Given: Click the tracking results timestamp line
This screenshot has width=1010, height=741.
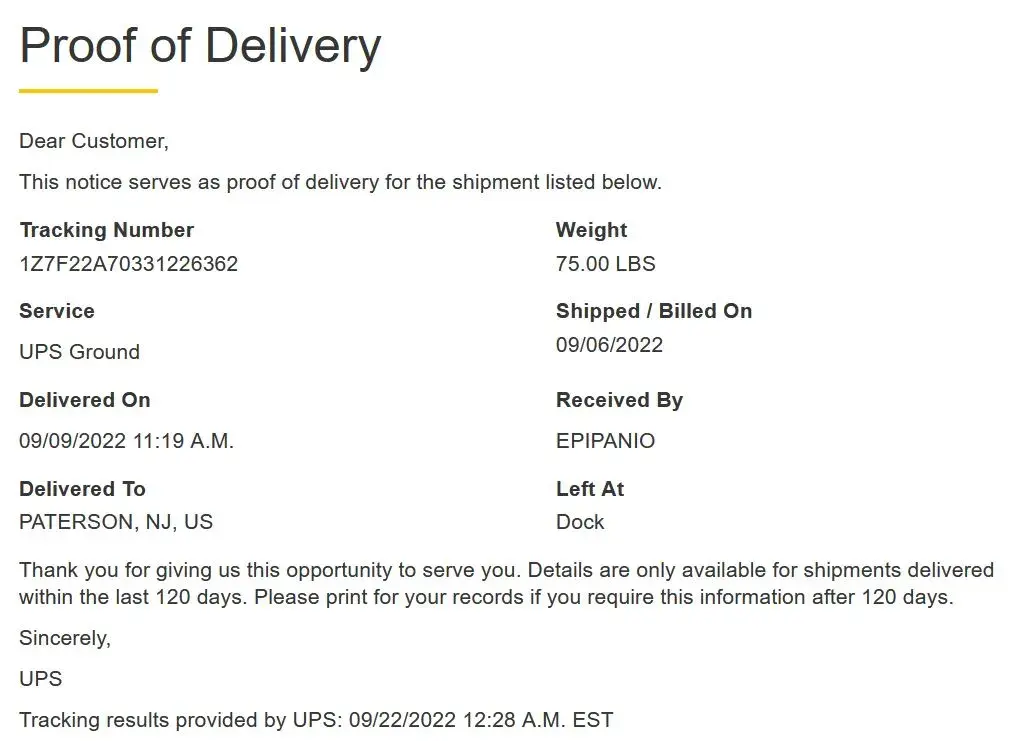Looking at the screenshot, I should tap(316, 719).
